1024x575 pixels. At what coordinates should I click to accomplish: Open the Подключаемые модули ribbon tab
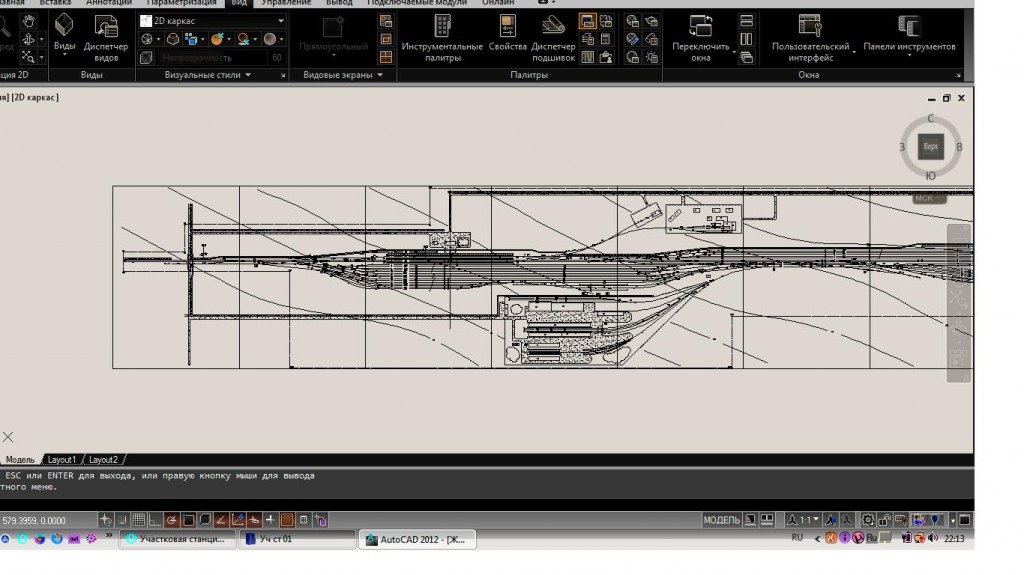[x=417, y=3]
